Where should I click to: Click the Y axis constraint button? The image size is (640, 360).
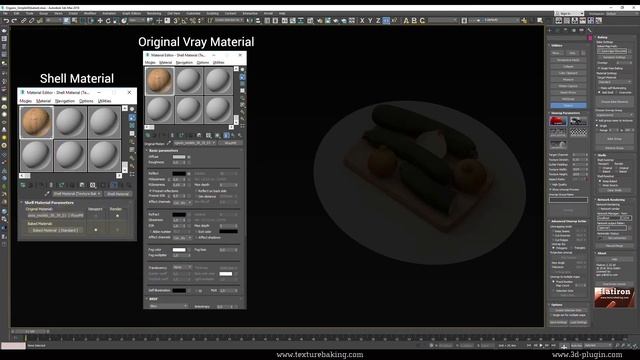(370, 20)
